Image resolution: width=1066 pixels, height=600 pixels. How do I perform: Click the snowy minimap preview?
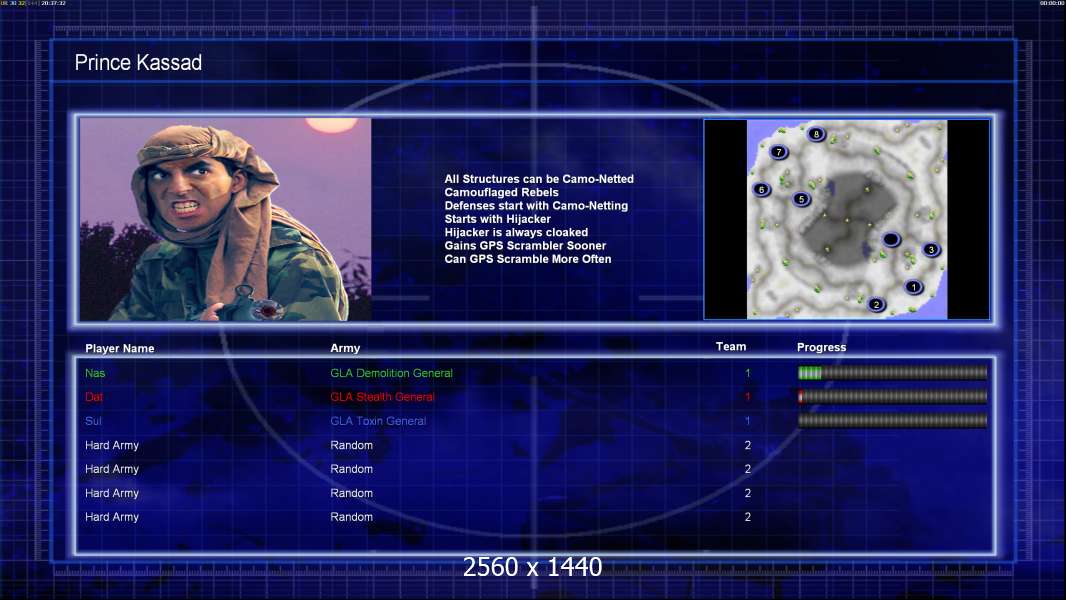tap(846, 219)
